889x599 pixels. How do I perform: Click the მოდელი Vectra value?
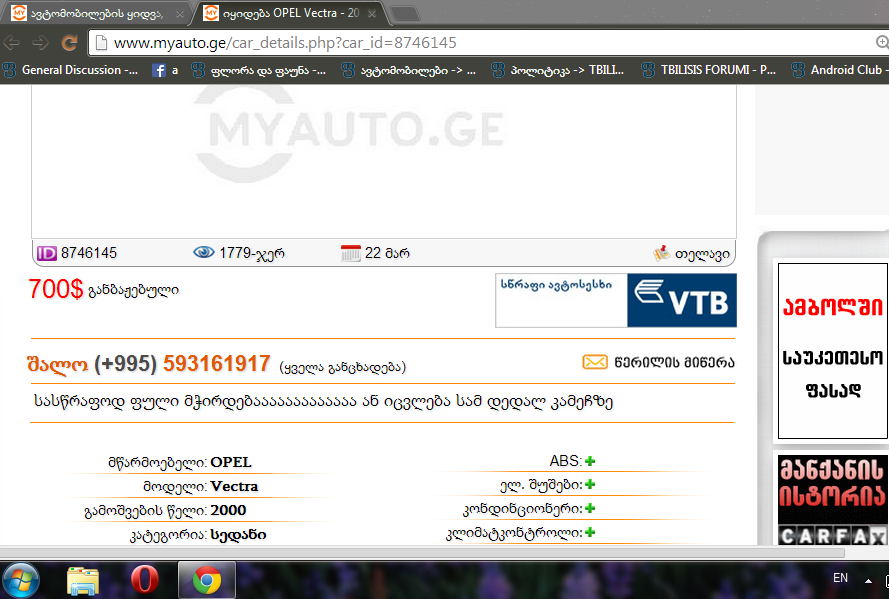pos(234,486)
